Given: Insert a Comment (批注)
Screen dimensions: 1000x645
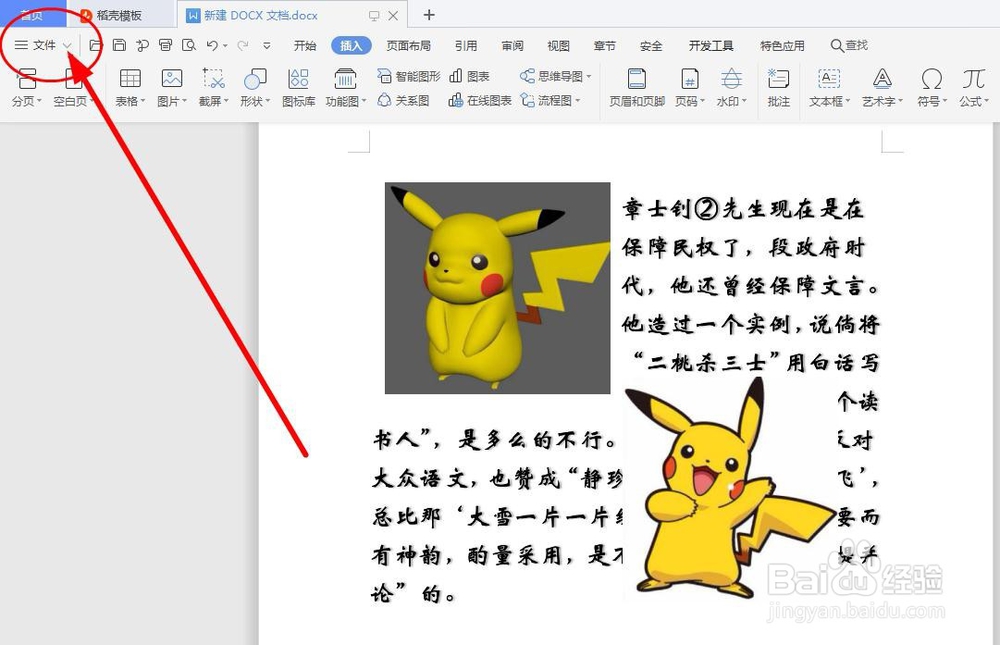Looking at the screenshot, I should click(779, 85).
